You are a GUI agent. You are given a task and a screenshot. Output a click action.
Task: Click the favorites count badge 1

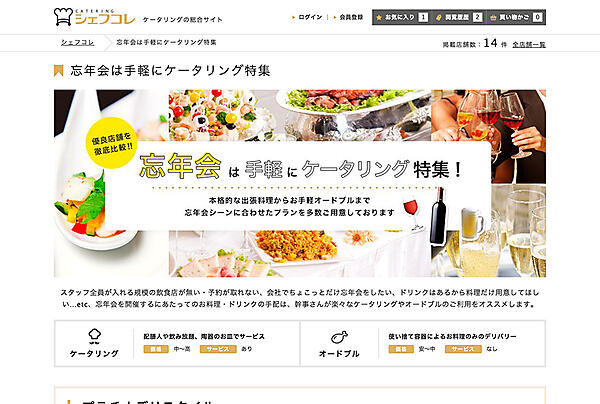[x=423, y=17]
